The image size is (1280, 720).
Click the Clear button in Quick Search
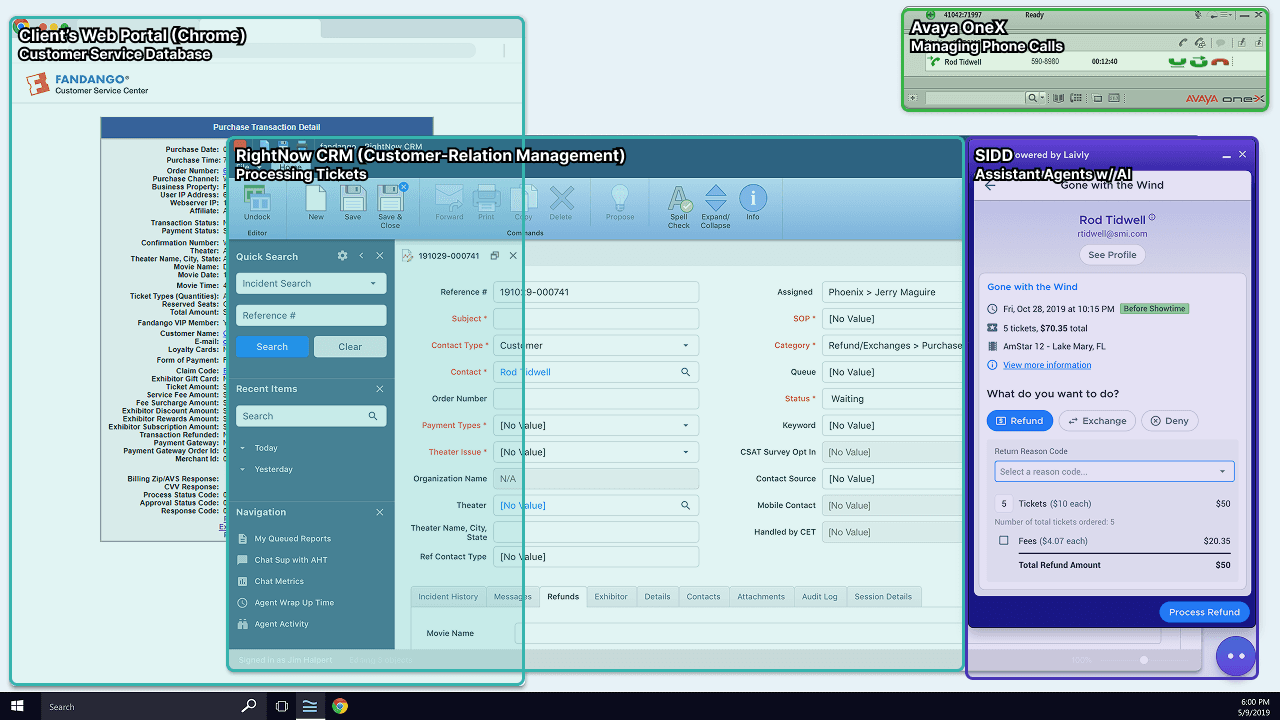coord(350,347)
